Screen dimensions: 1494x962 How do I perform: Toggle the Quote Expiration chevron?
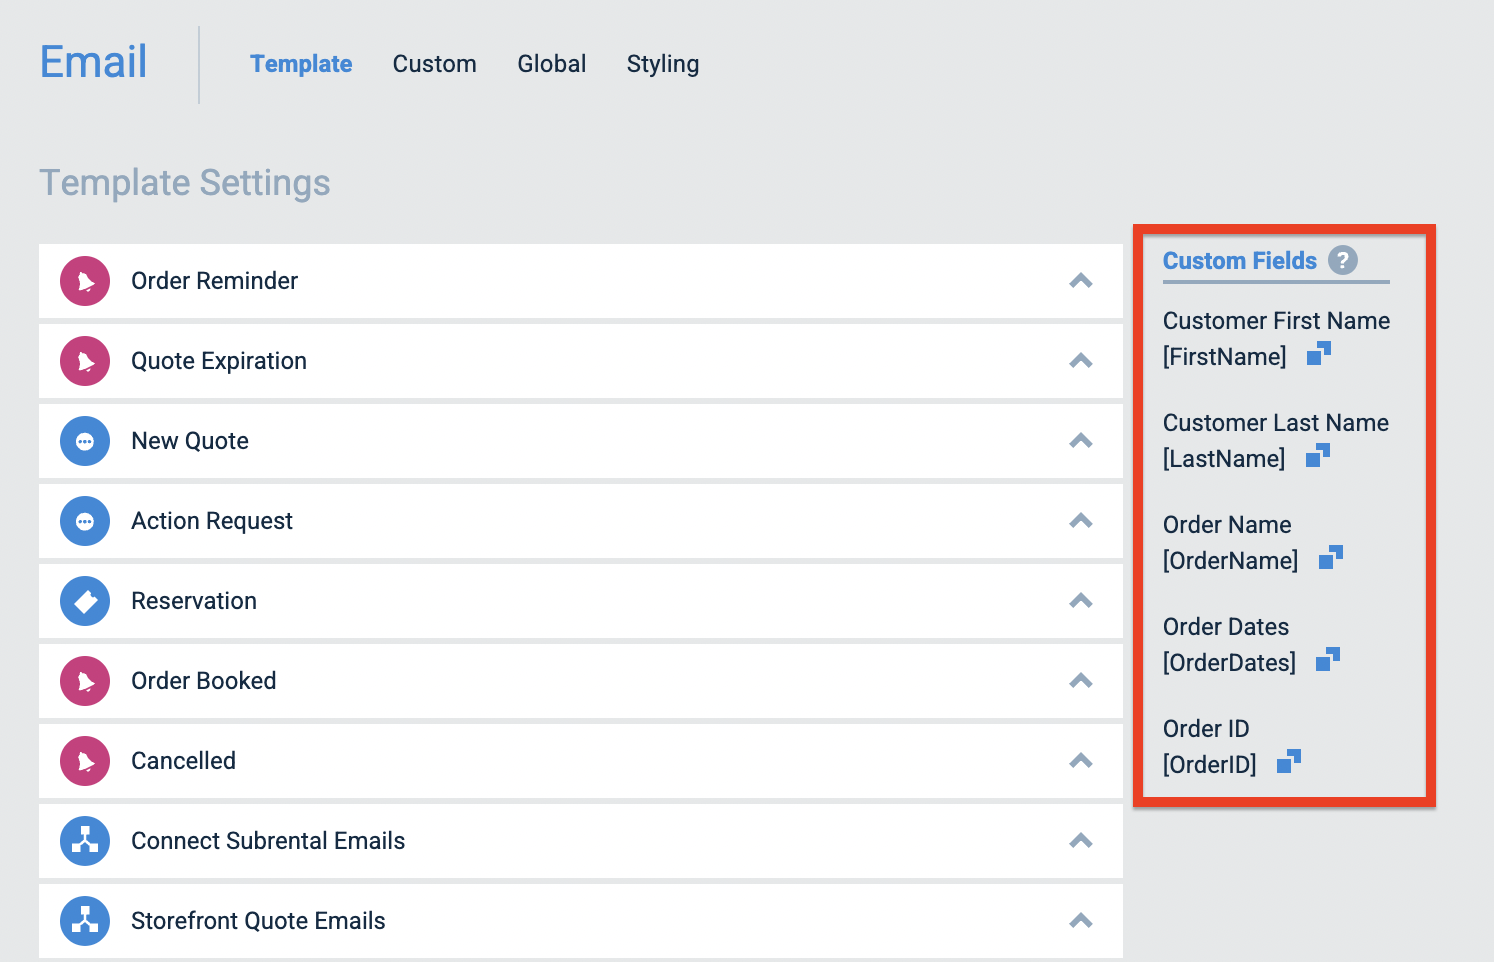(1081, 361)
